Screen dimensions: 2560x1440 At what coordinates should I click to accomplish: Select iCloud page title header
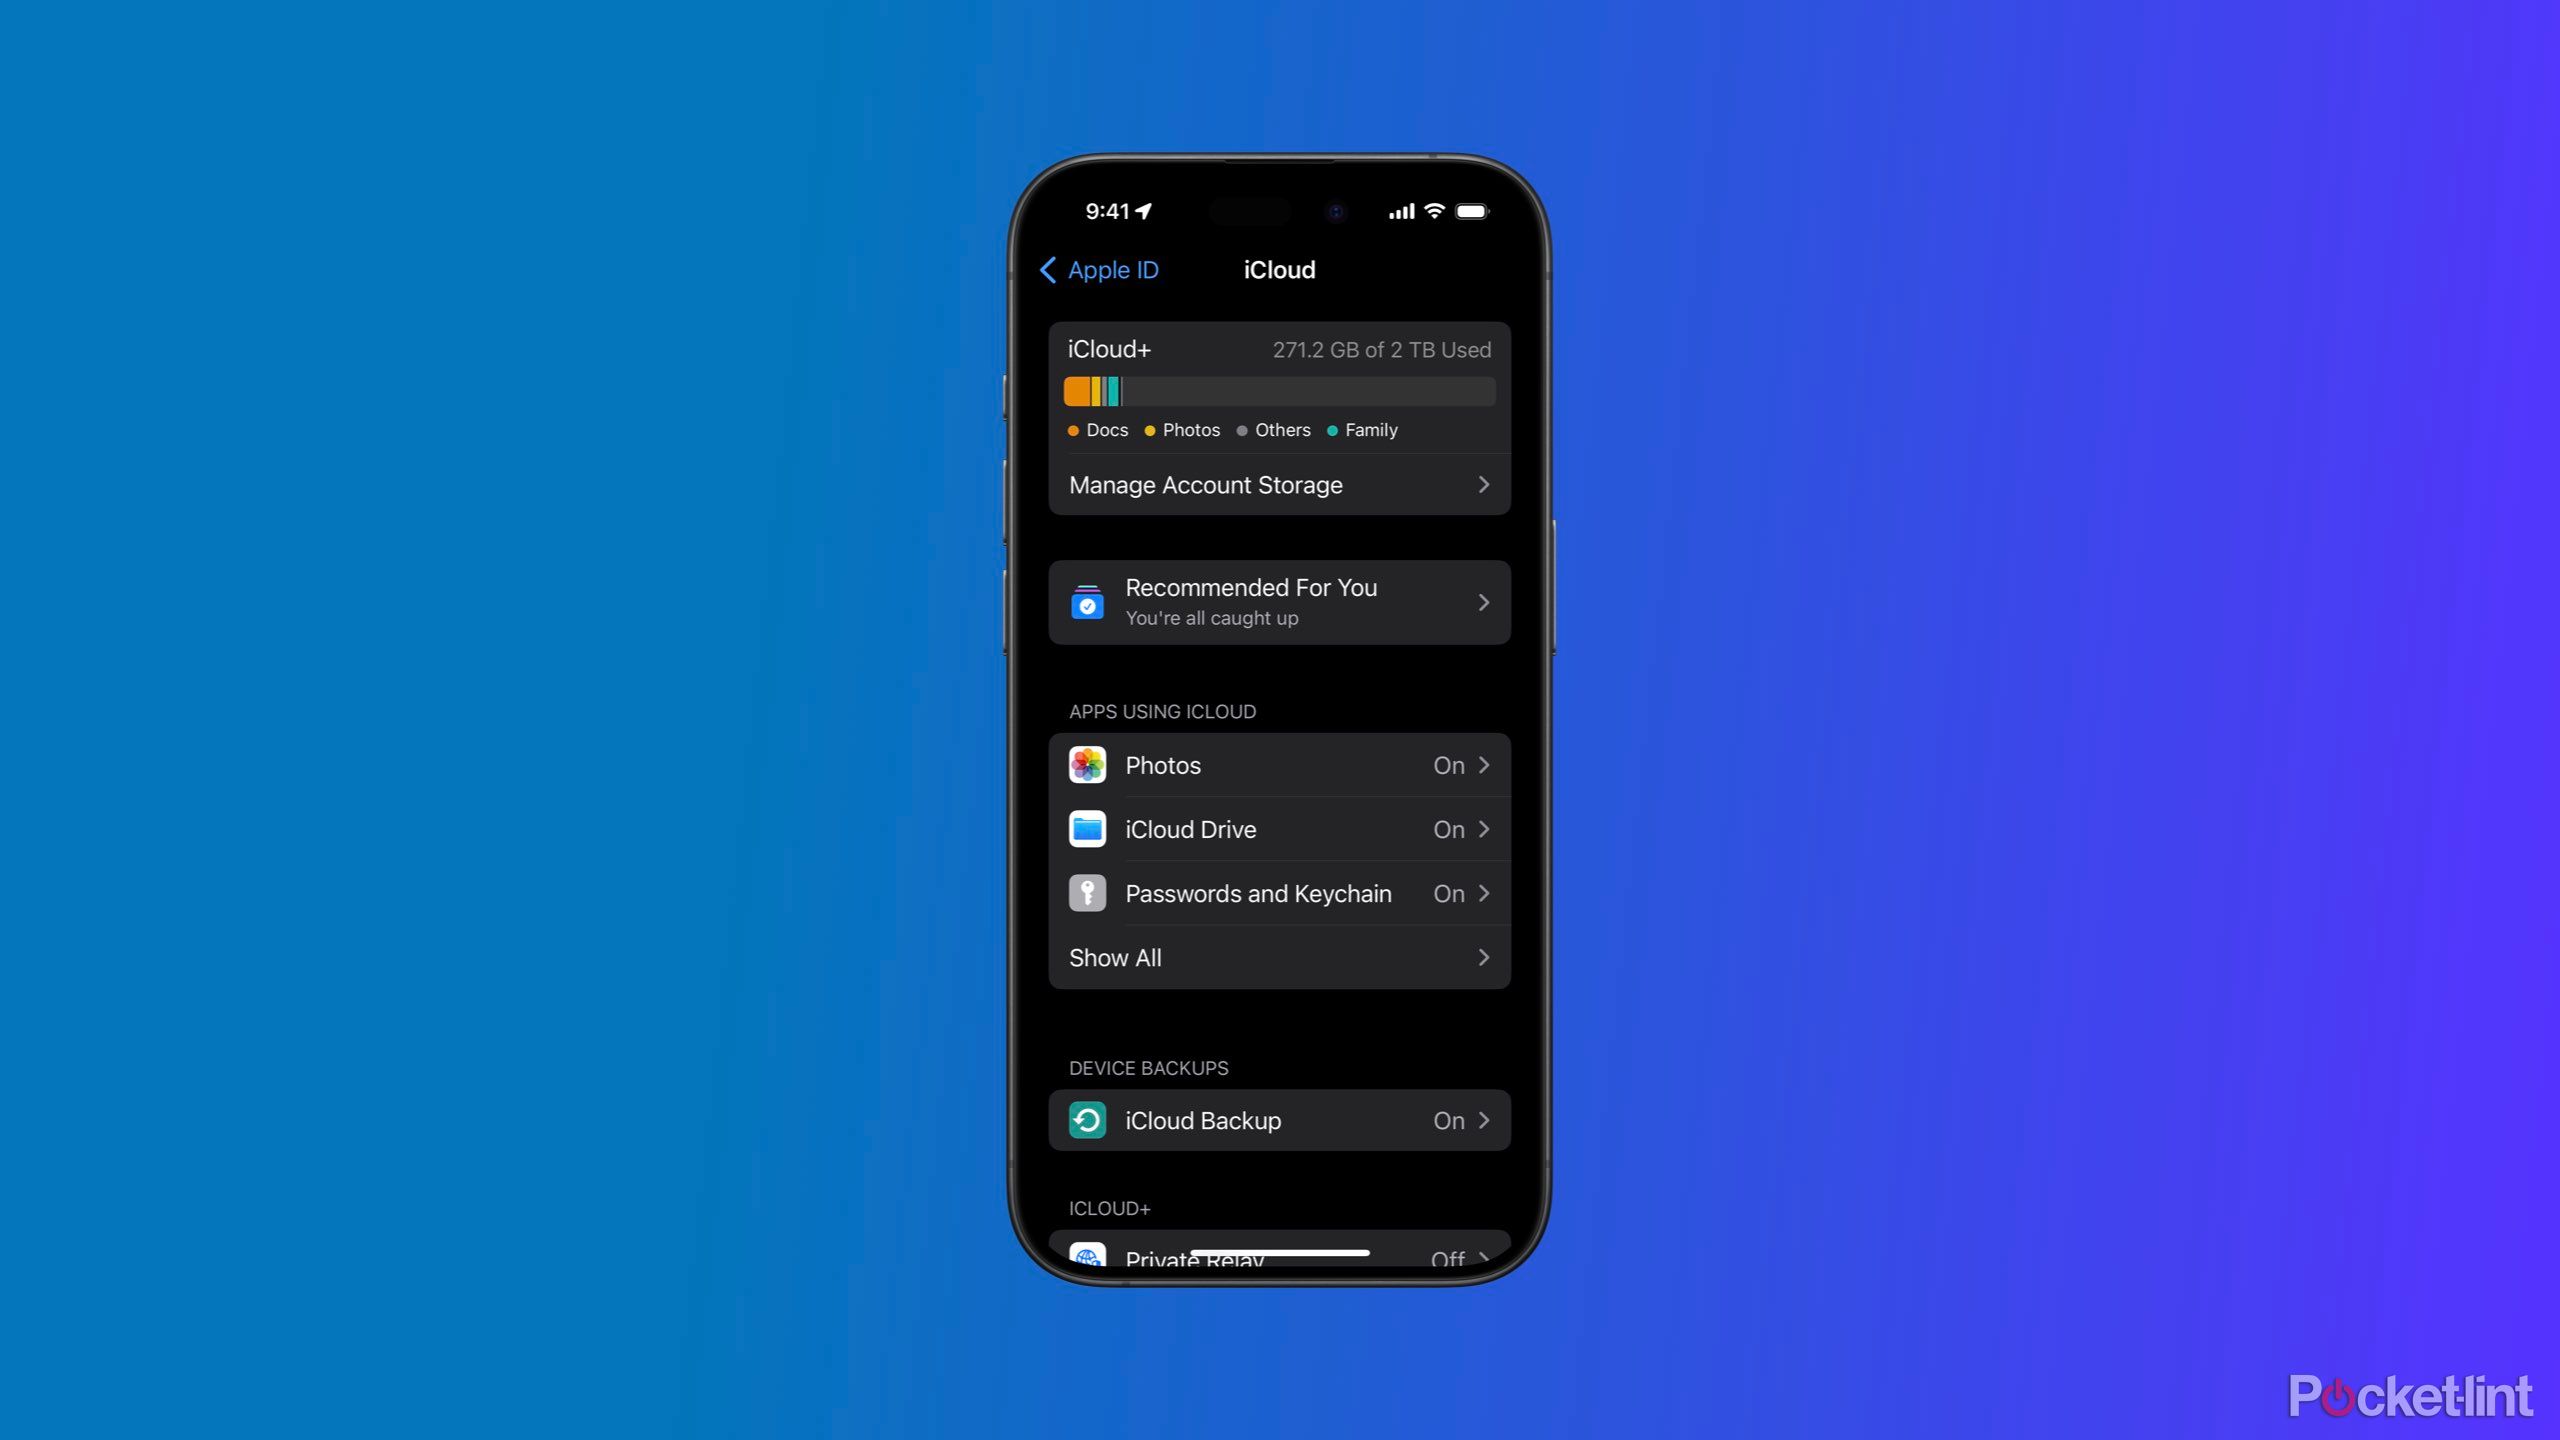point(1278,269)
